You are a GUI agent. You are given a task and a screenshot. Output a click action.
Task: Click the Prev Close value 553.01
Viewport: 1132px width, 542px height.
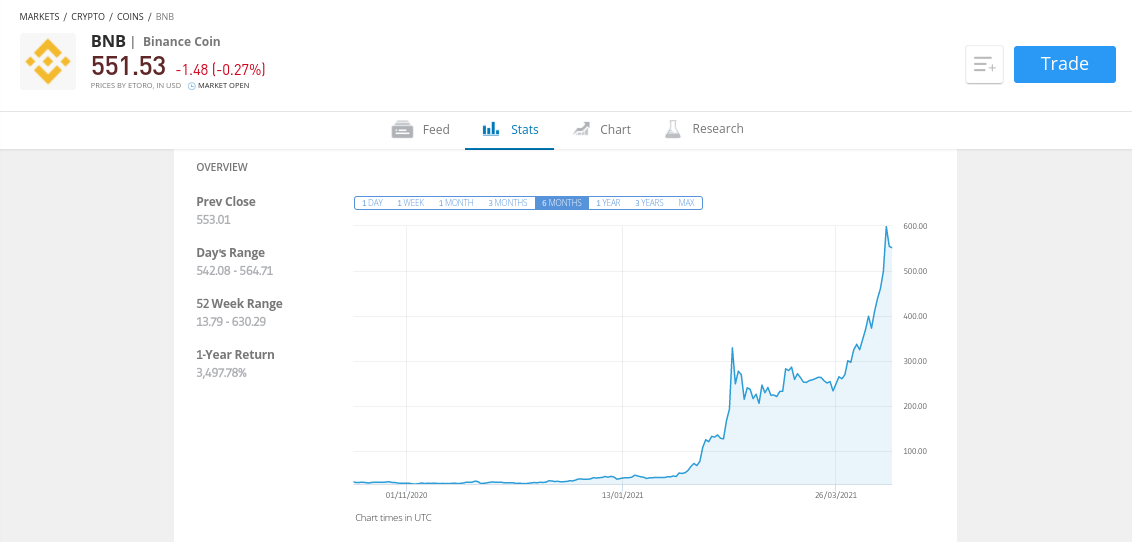[x=213, y=219]
